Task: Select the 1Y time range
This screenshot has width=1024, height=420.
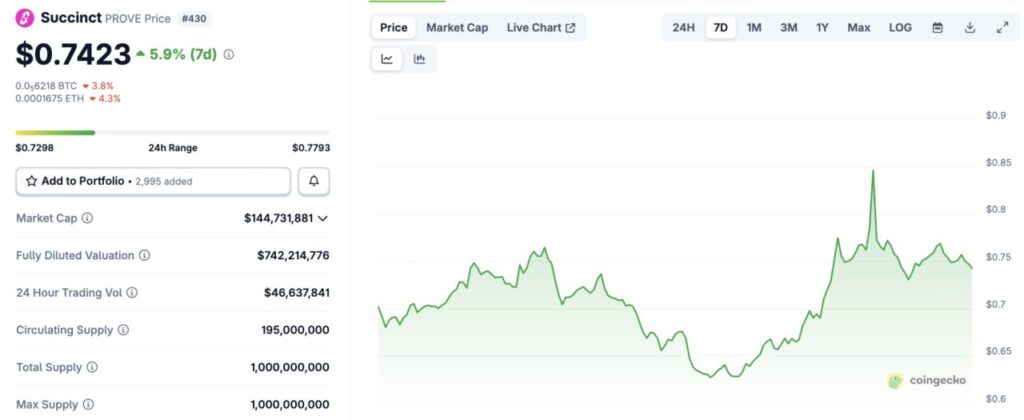Action: point(822,28)
